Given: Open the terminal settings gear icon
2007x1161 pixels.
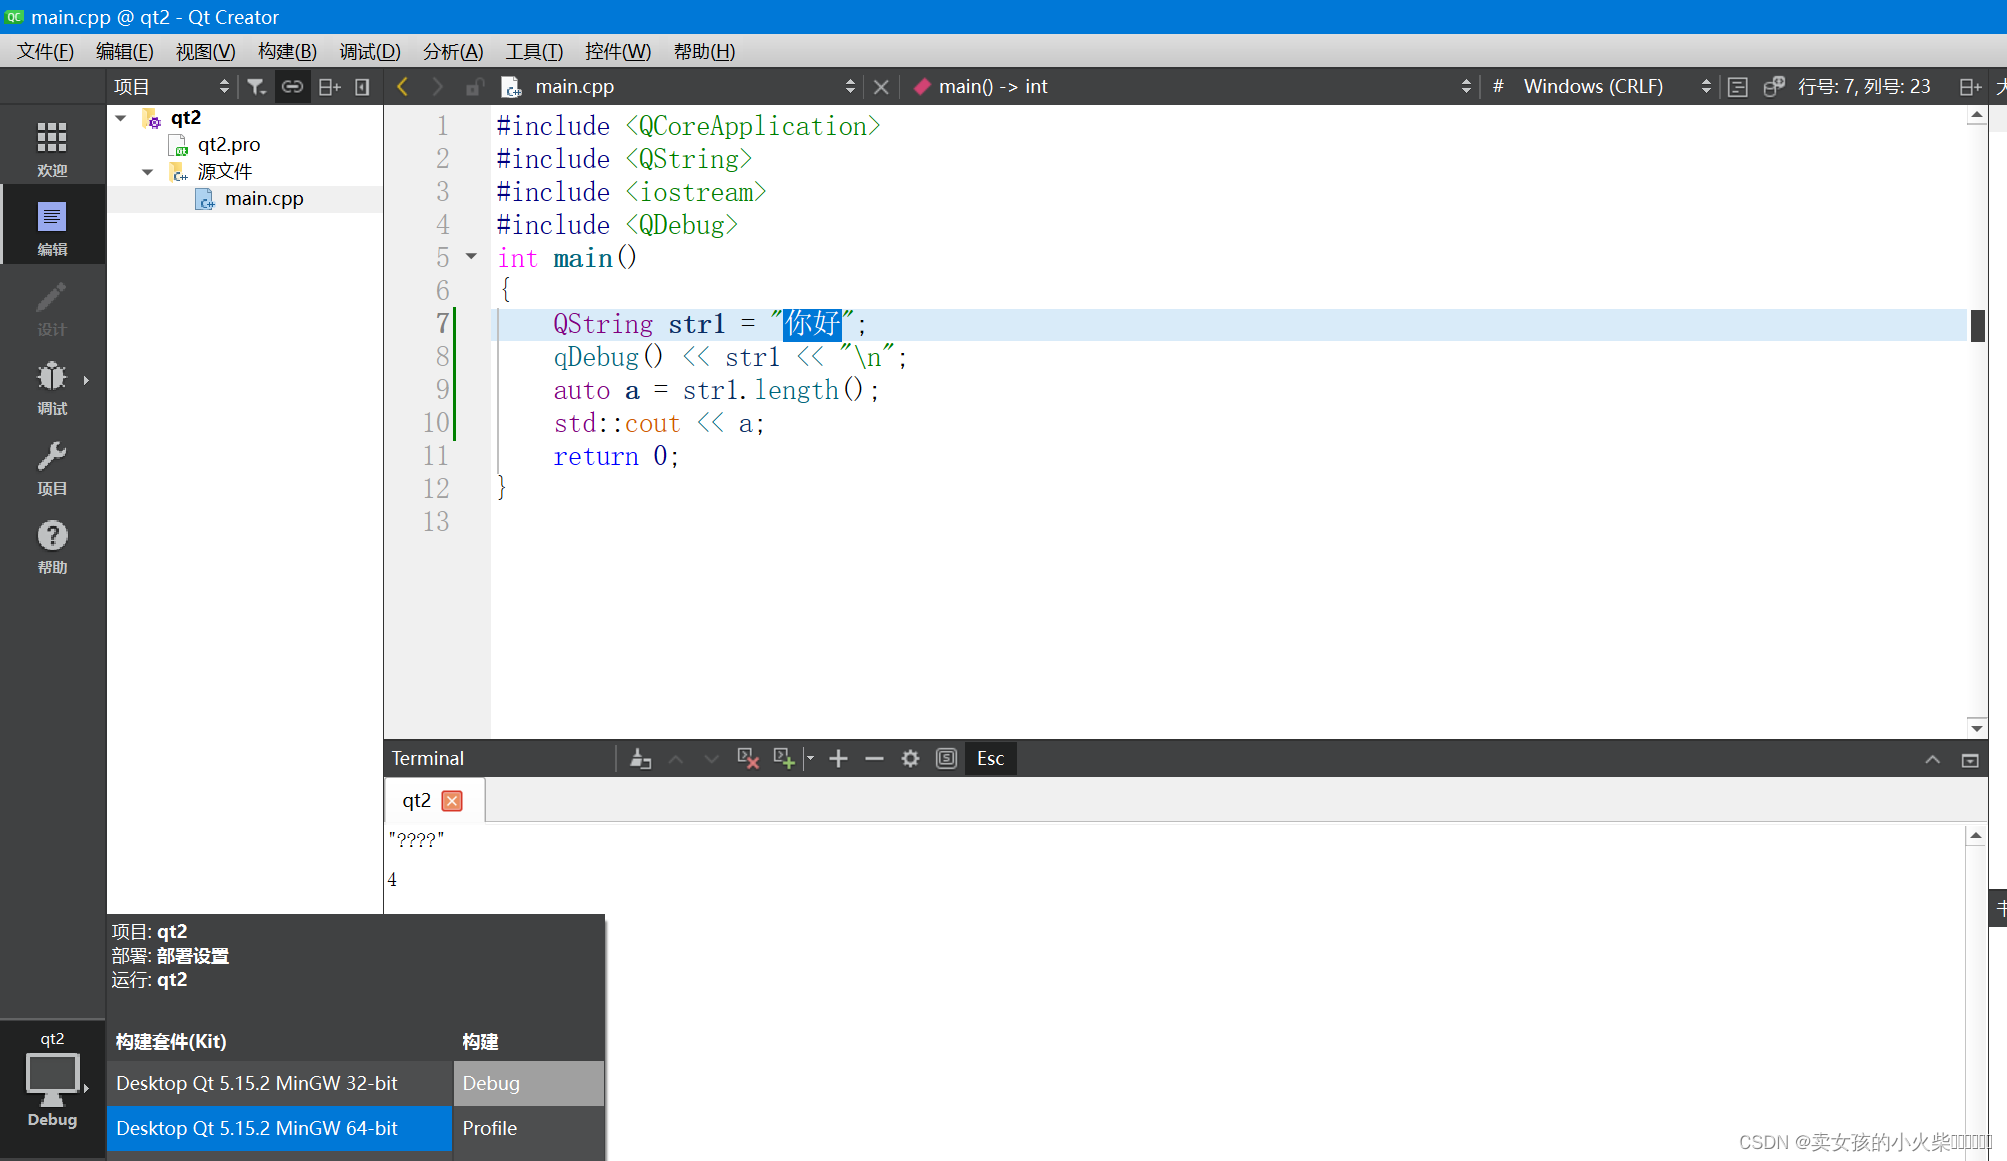Looking at the screenshot, I should point(910,759).
